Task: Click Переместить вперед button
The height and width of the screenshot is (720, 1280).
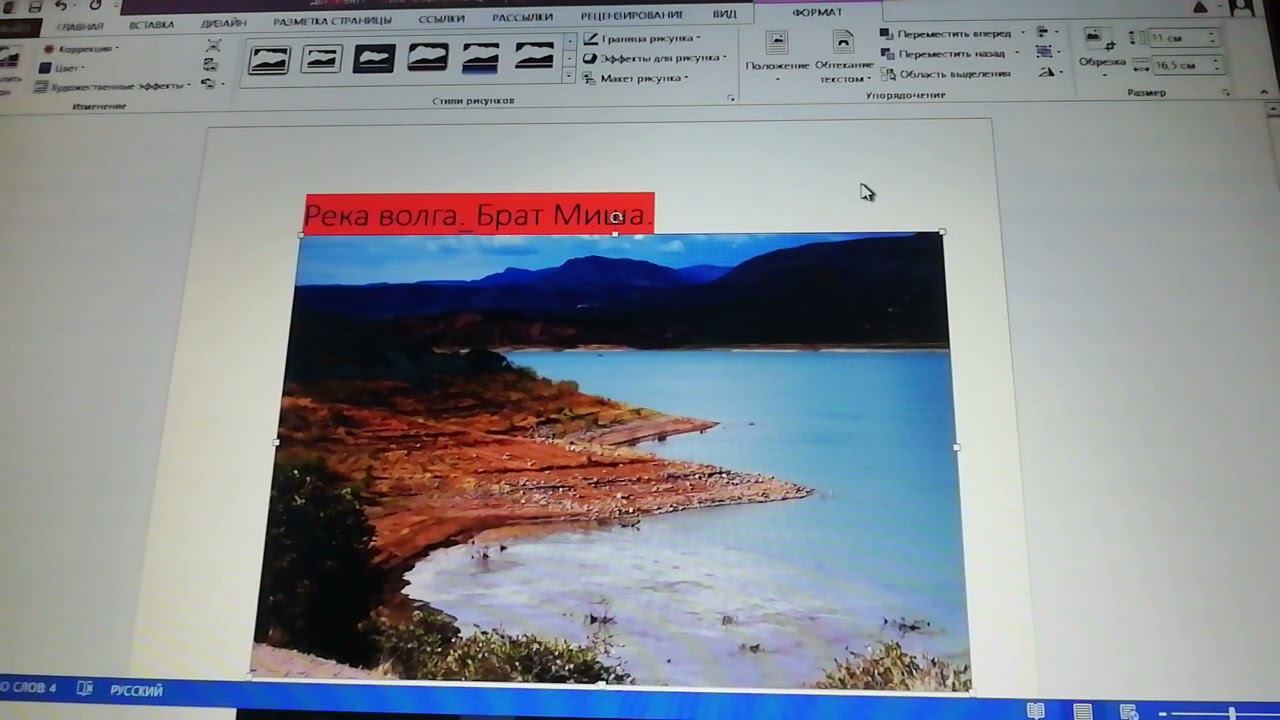Action: point(946,33)
